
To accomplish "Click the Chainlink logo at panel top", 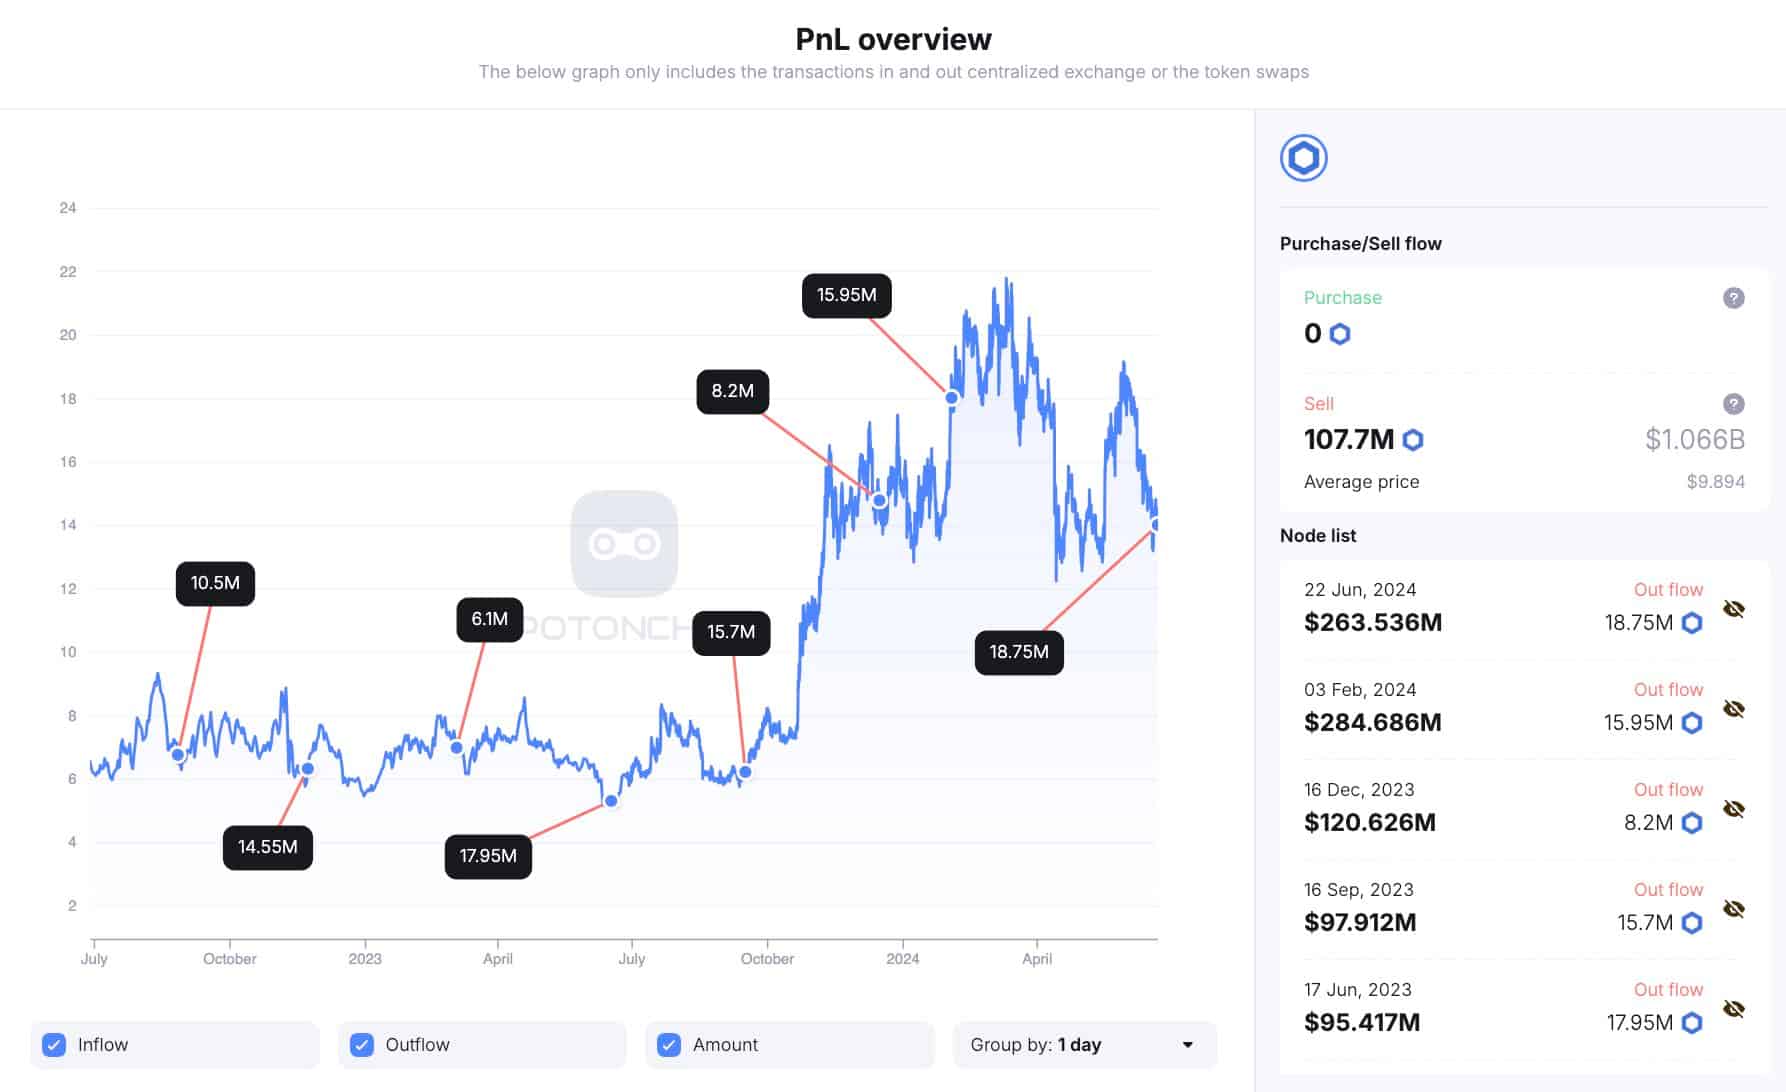I will pos(1302,157).
